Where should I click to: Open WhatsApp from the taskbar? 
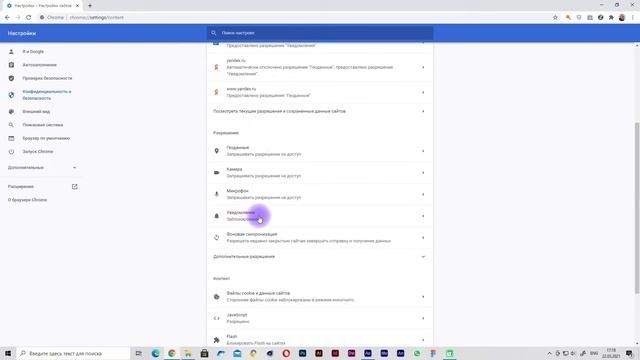[x=417, y=353]
